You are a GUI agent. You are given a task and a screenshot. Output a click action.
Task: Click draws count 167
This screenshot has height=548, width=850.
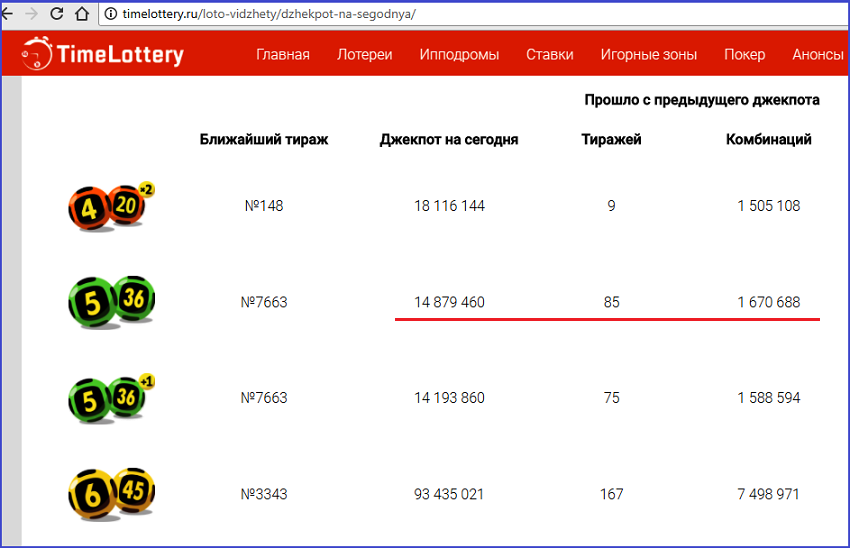[611, 494]
